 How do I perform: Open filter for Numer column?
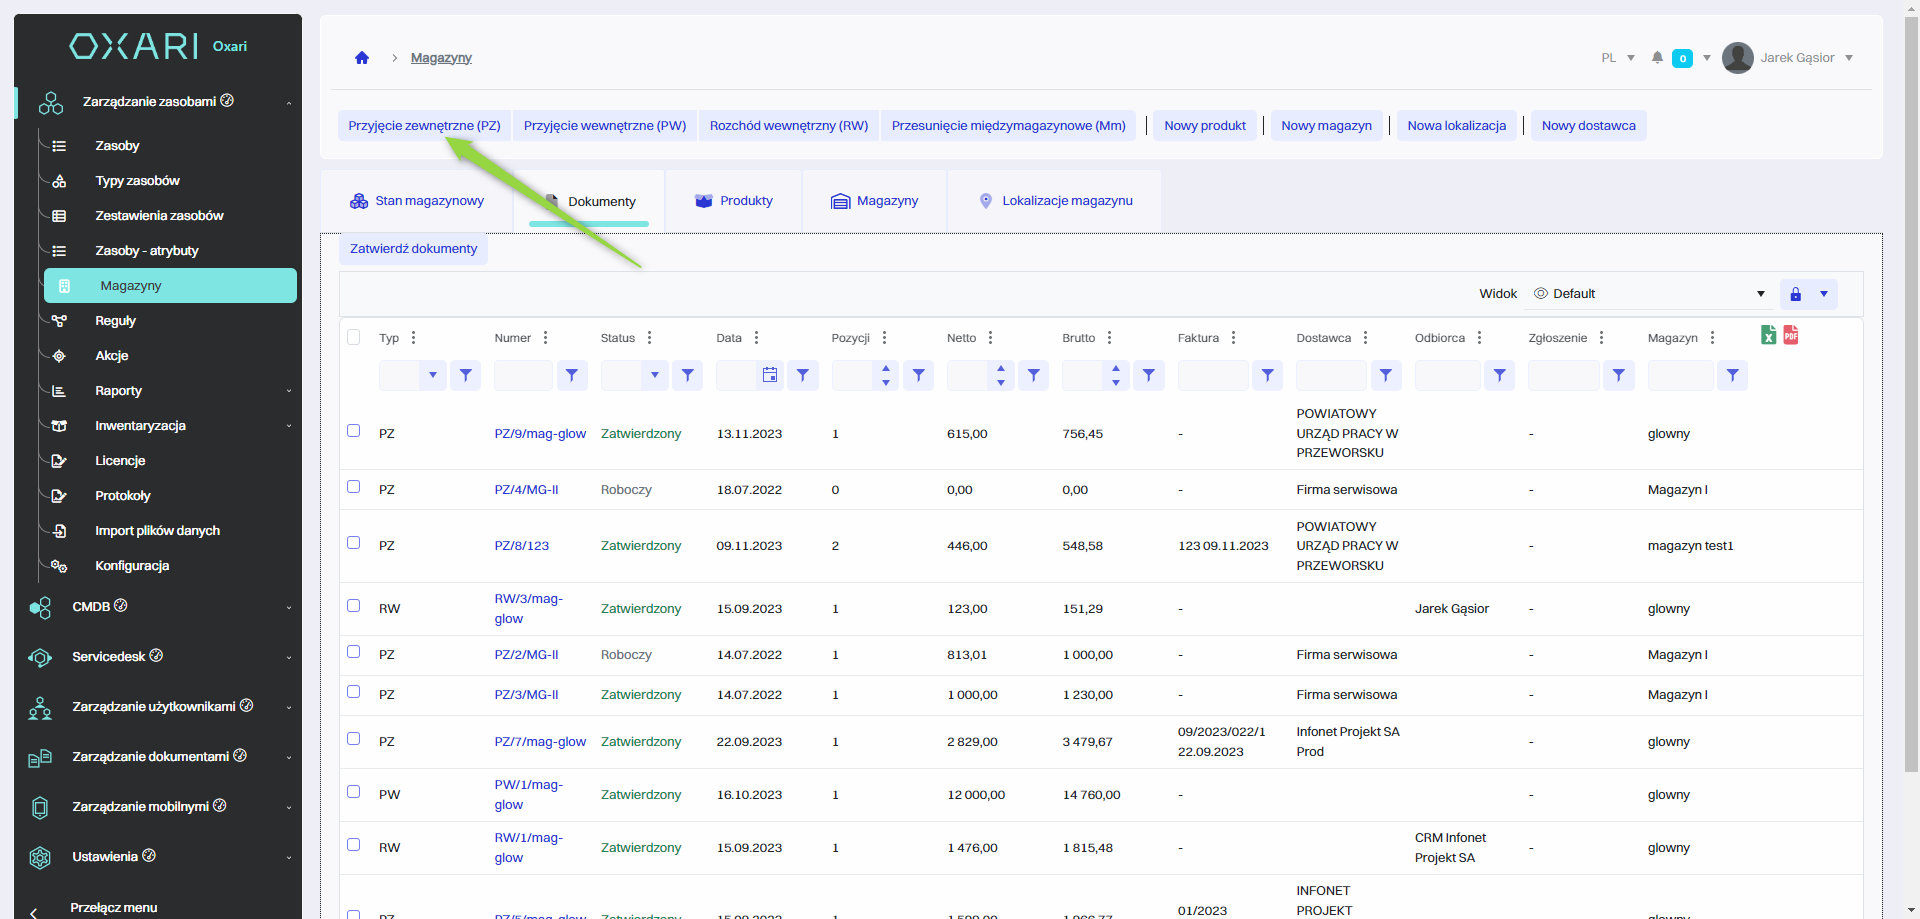pyautogui.click(x=572, y=375)
